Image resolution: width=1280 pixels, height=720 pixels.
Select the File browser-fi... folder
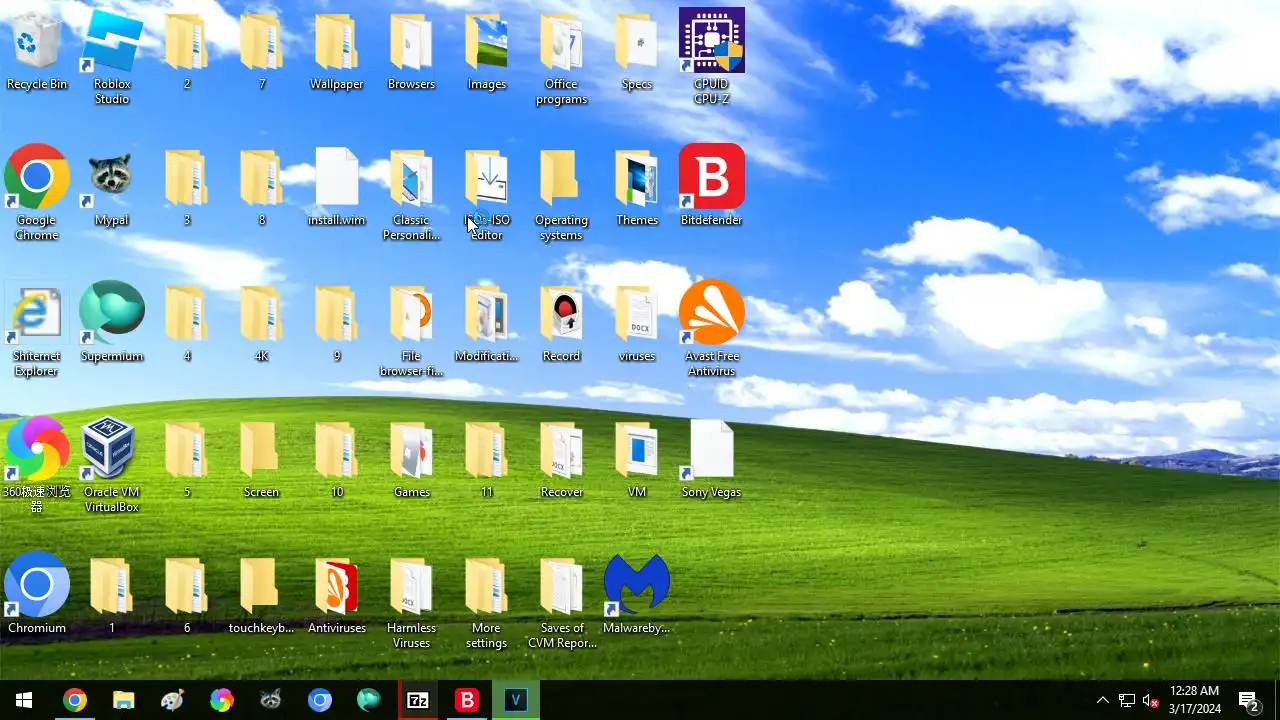click(412, 329)
